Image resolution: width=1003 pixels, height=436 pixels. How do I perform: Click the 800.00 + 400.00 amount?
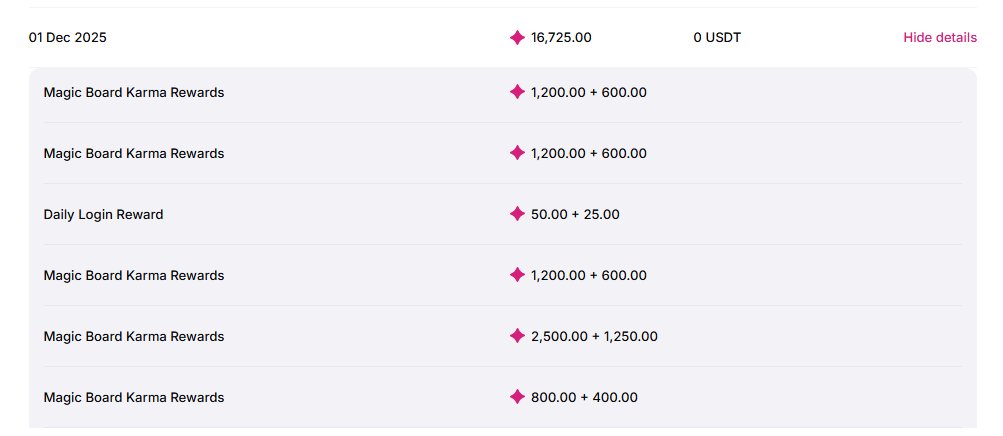584,397
